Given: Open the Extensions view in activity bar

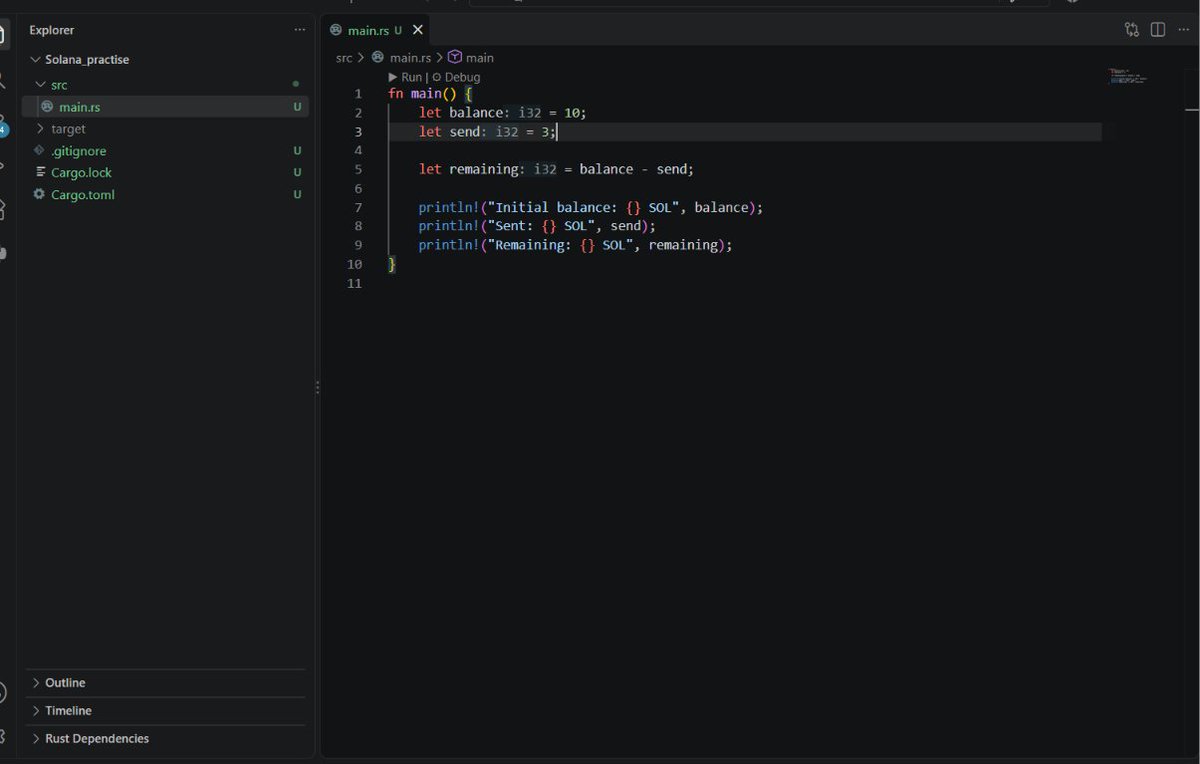Looking at the screenshot, I should (x=3, y=209).
